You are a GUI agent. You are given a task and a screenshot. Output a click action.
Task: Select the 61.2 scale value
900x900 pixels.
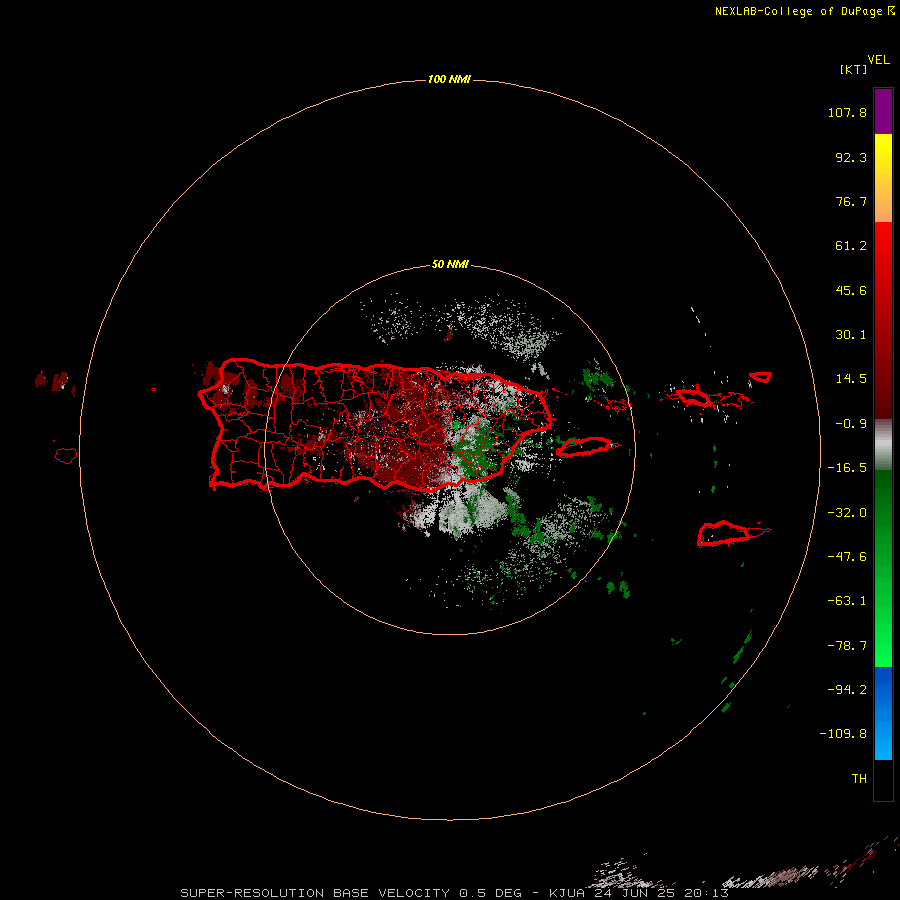pos(851,246)
